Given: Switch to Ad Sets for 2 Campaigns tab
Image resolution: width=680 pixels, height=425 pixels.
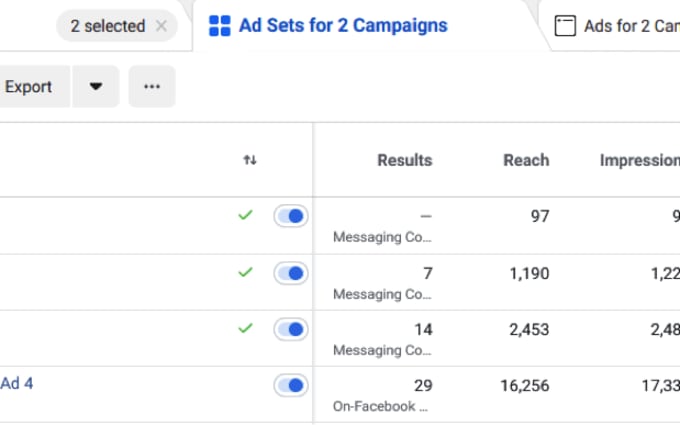Looking at the screenshot, I should (x=343, y=26).
